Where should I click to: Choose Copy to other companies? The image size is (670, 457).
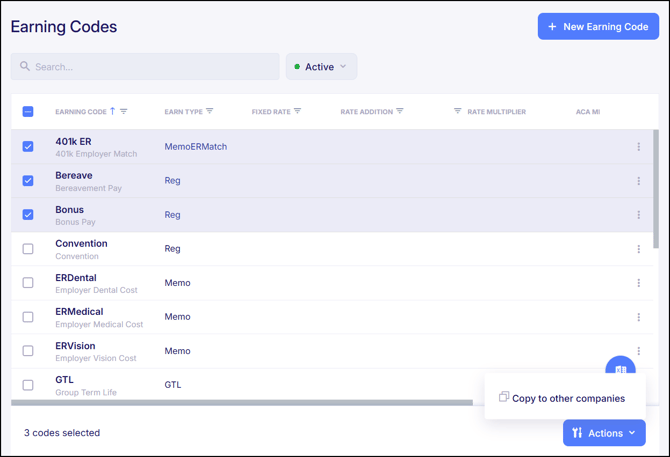click(x=567, y=398)
